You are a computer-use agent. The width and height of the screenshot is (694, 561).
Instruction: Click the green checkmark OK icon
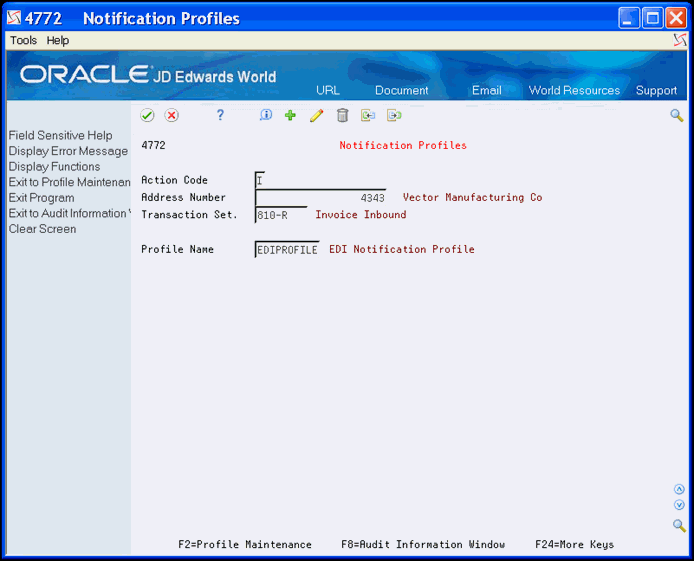click(147, 115)
